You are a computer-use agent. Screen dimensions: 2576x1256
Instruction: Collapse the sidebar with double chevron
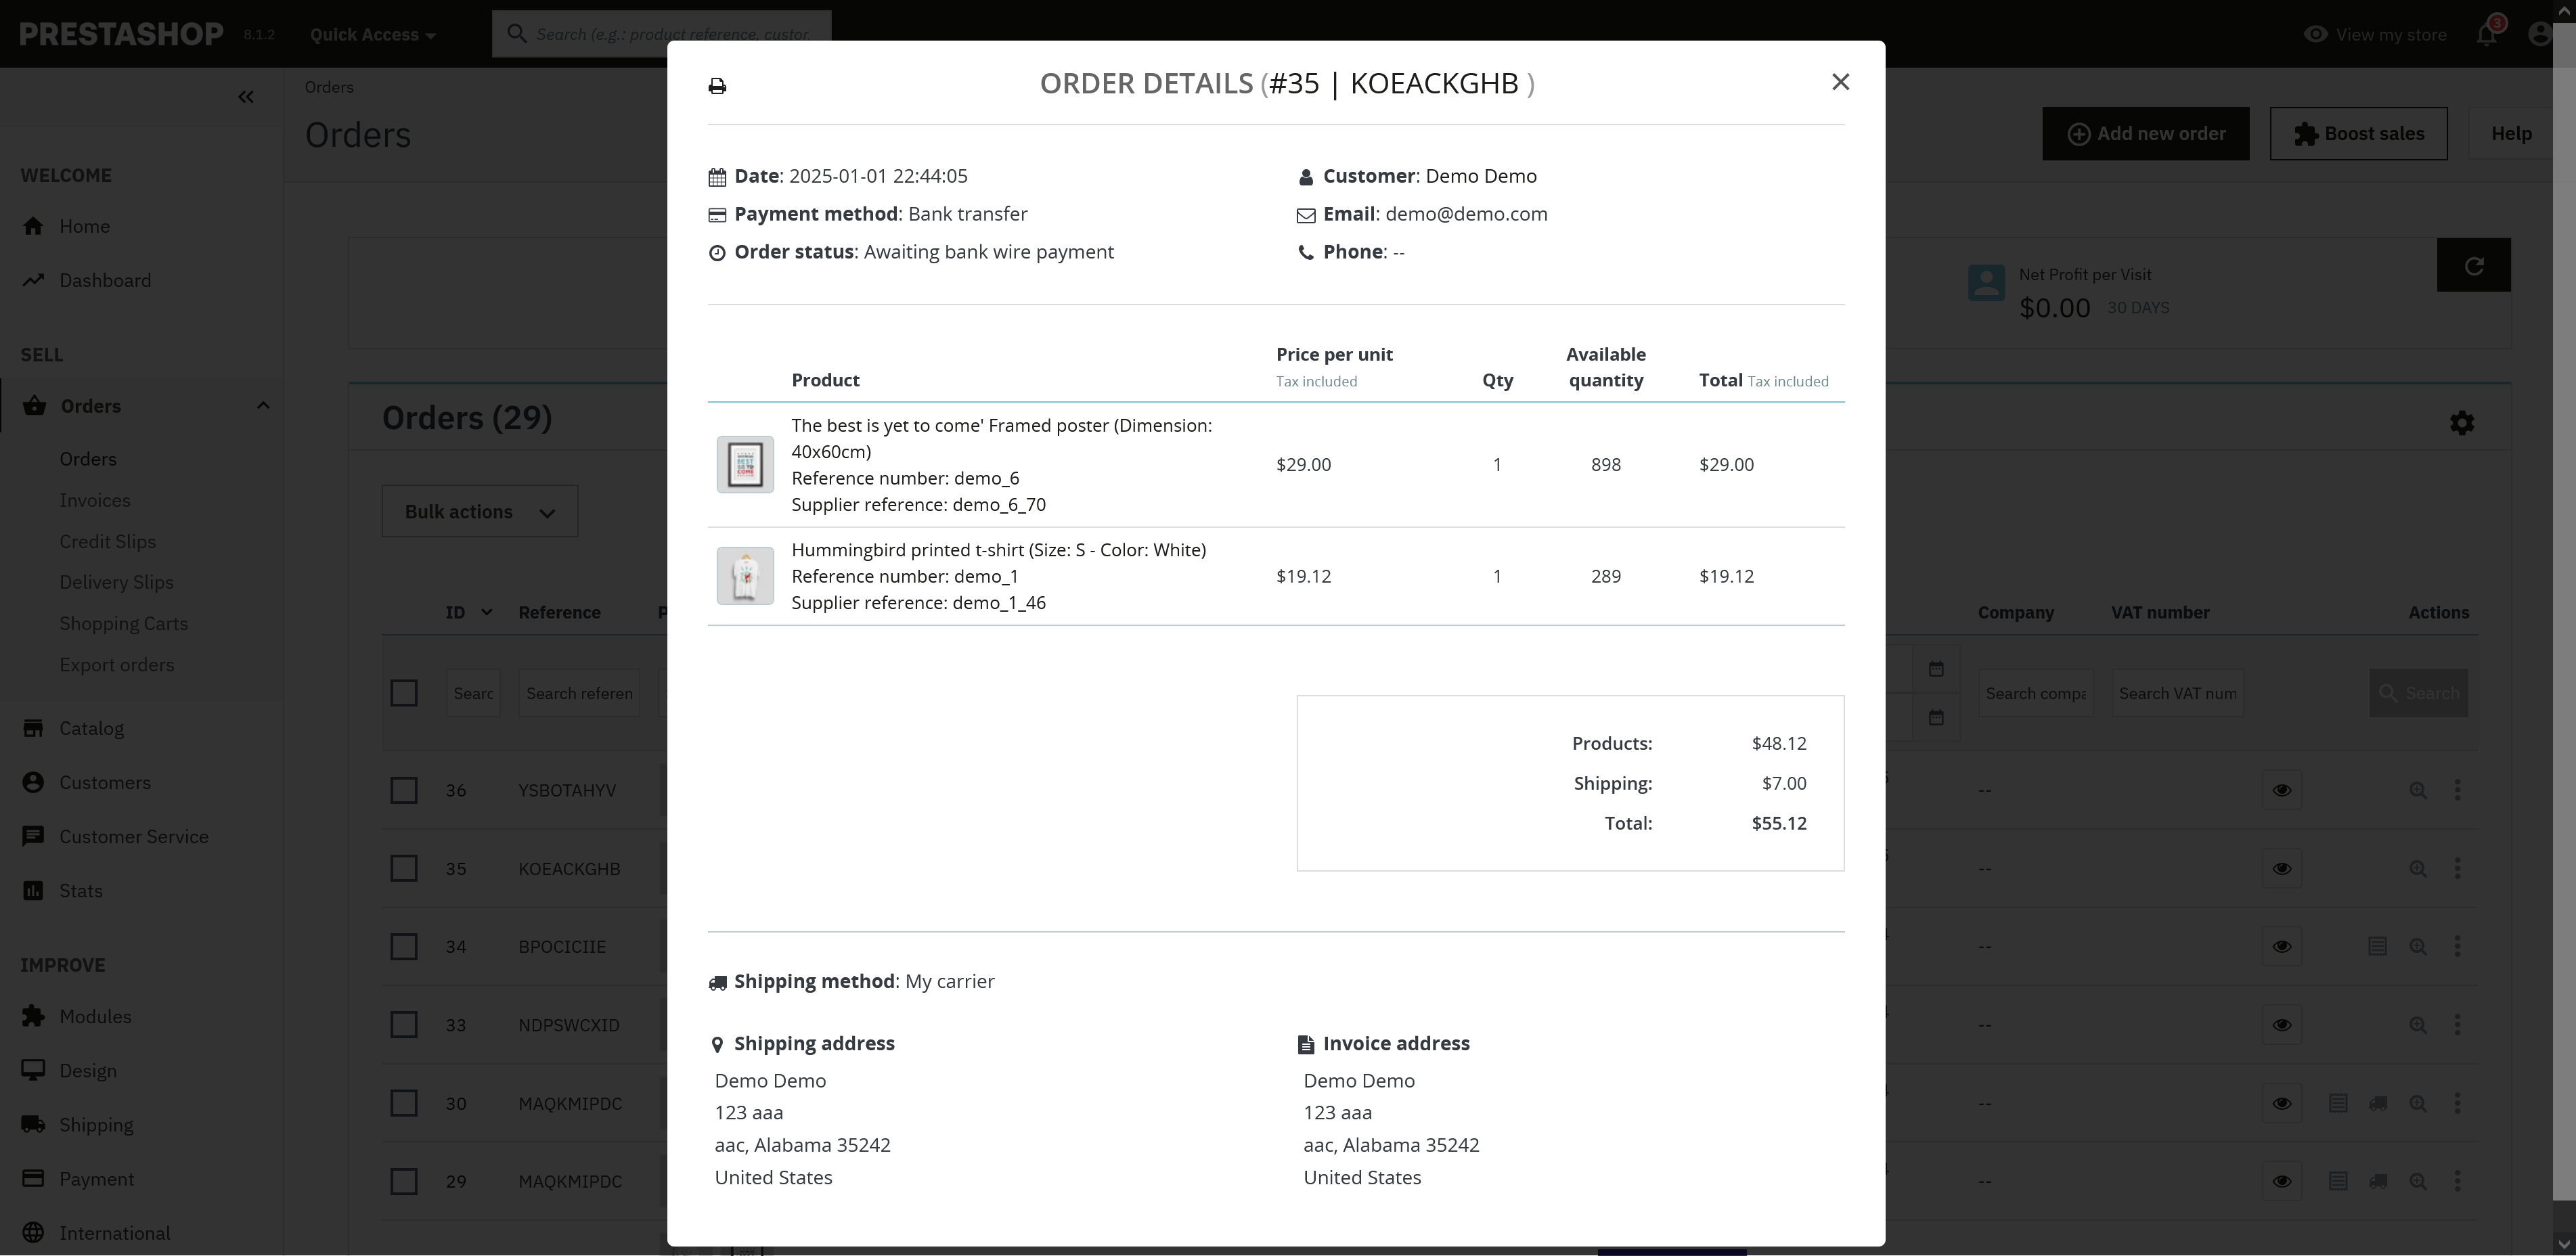point(246,97)
